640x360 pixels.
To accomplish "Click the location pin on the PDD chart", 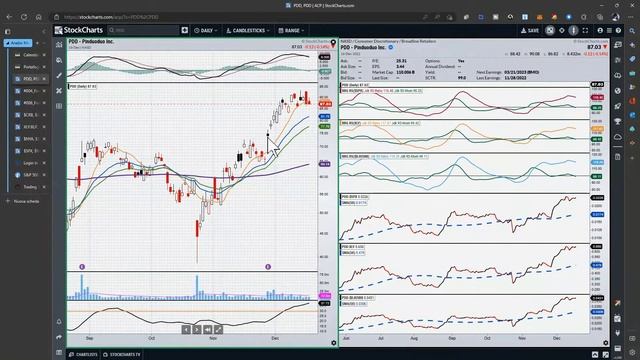I will (333, 43).
